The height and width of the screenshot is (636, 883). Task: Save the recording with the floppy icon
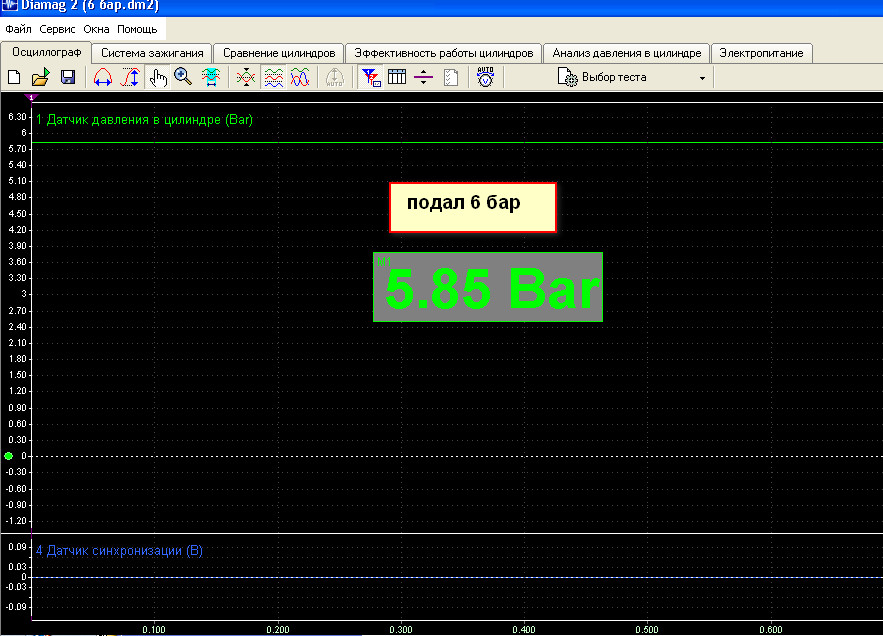(68, 77)
